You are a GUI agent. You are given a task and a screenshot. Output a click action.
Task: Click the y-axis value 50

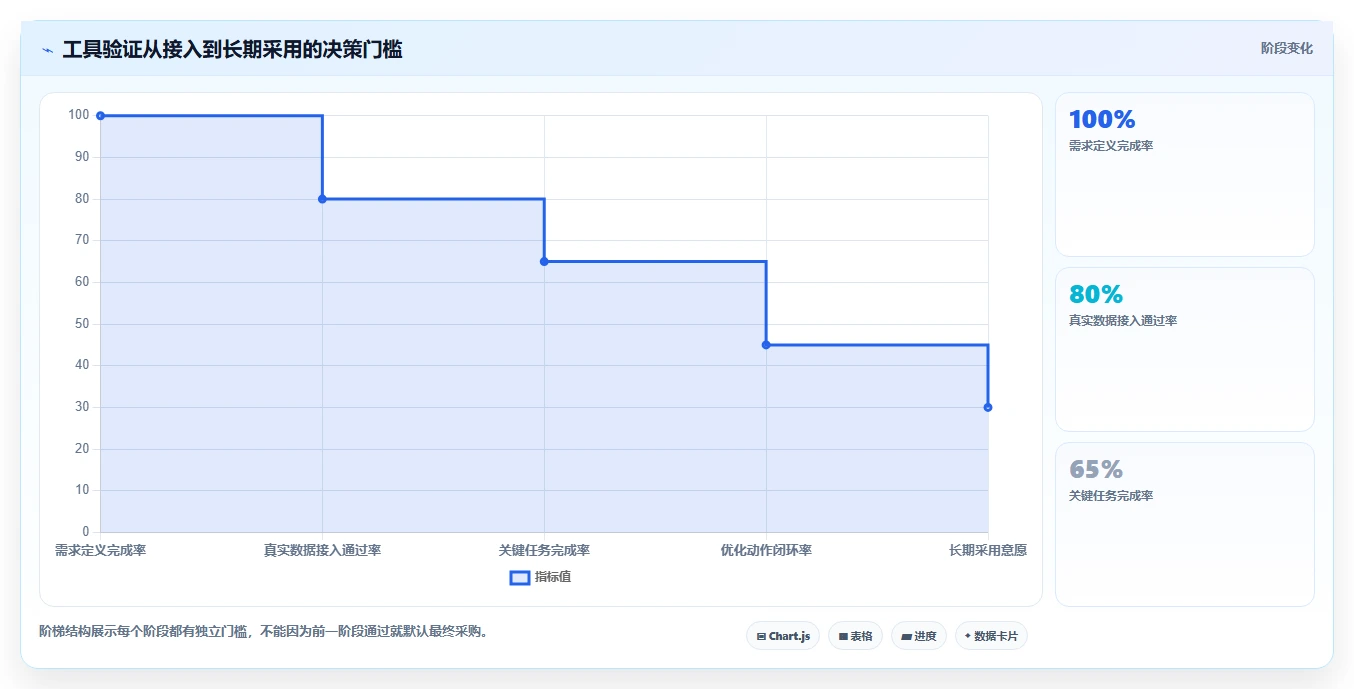[x=82, y=324]
